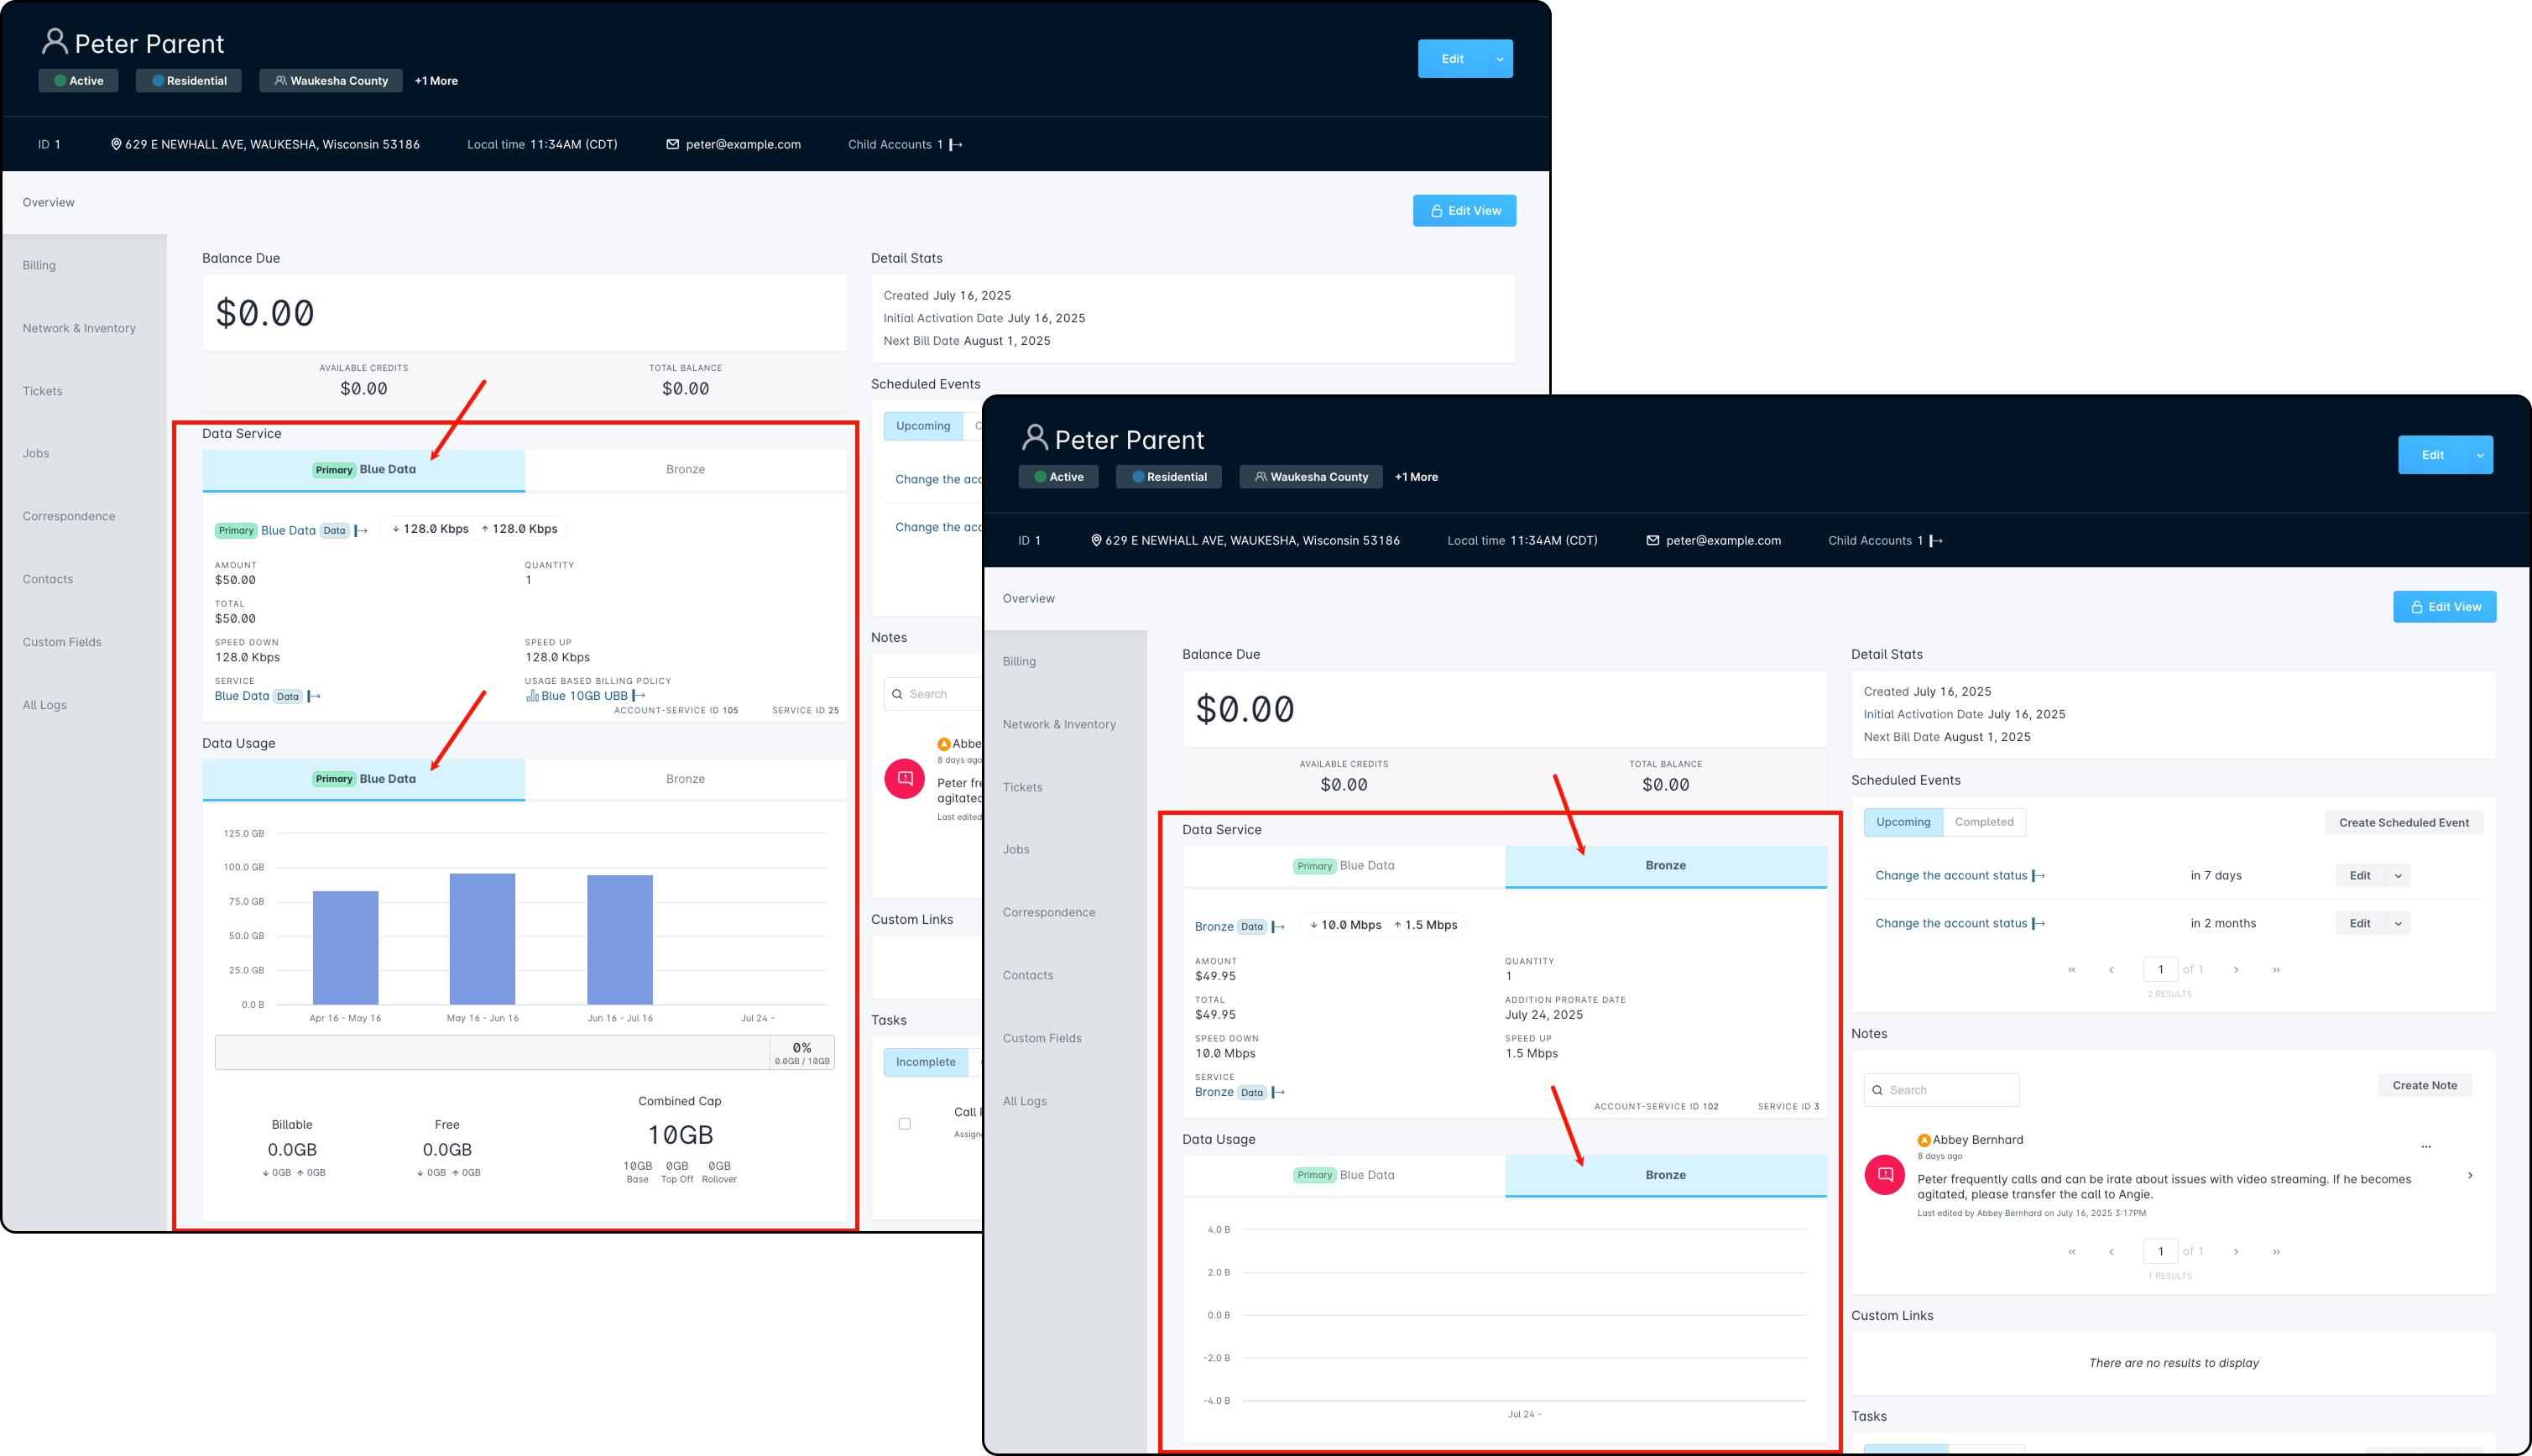Image resolution: width=2532 pixels, height=1456 pixels.
Task: Click the Residential badge in the back window
Action: (189, 81)
